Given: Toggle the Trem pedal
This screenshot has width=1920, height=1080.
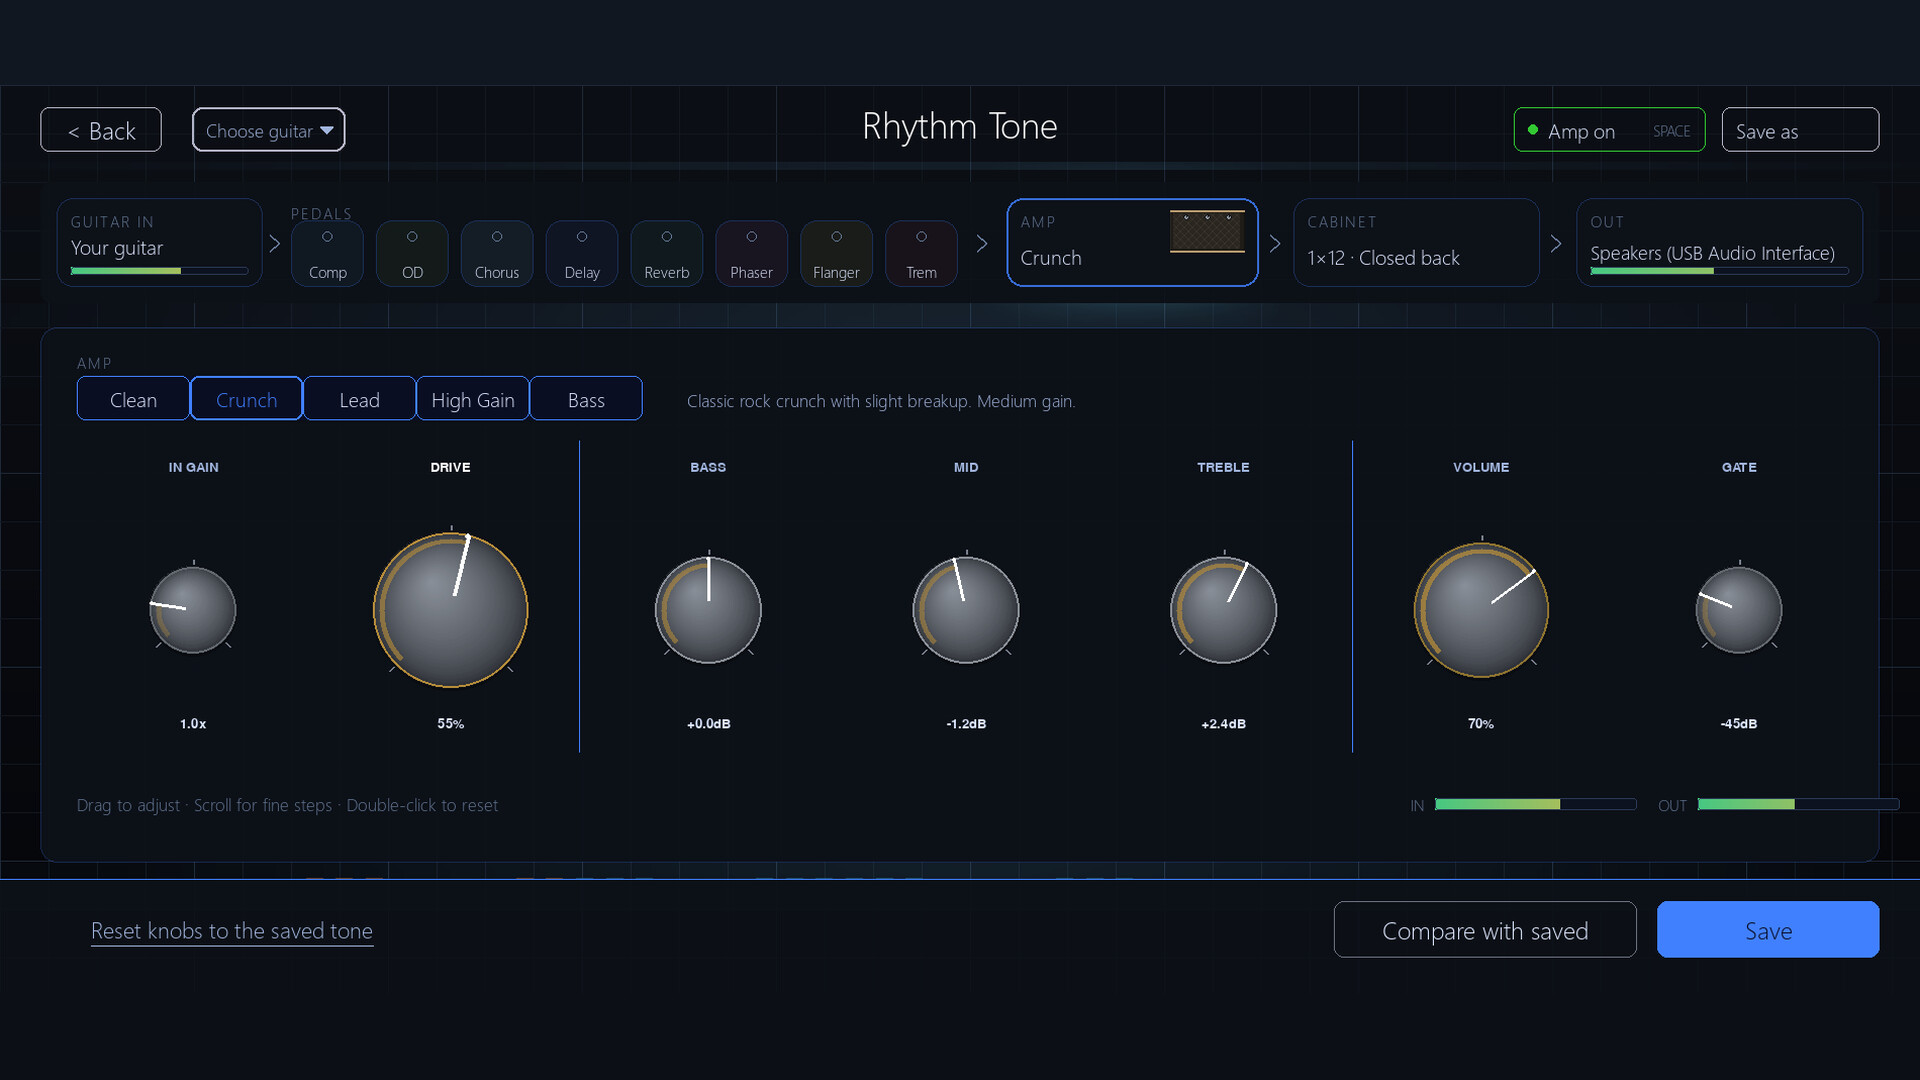Looking at the screenshot, I should [921, 253].
